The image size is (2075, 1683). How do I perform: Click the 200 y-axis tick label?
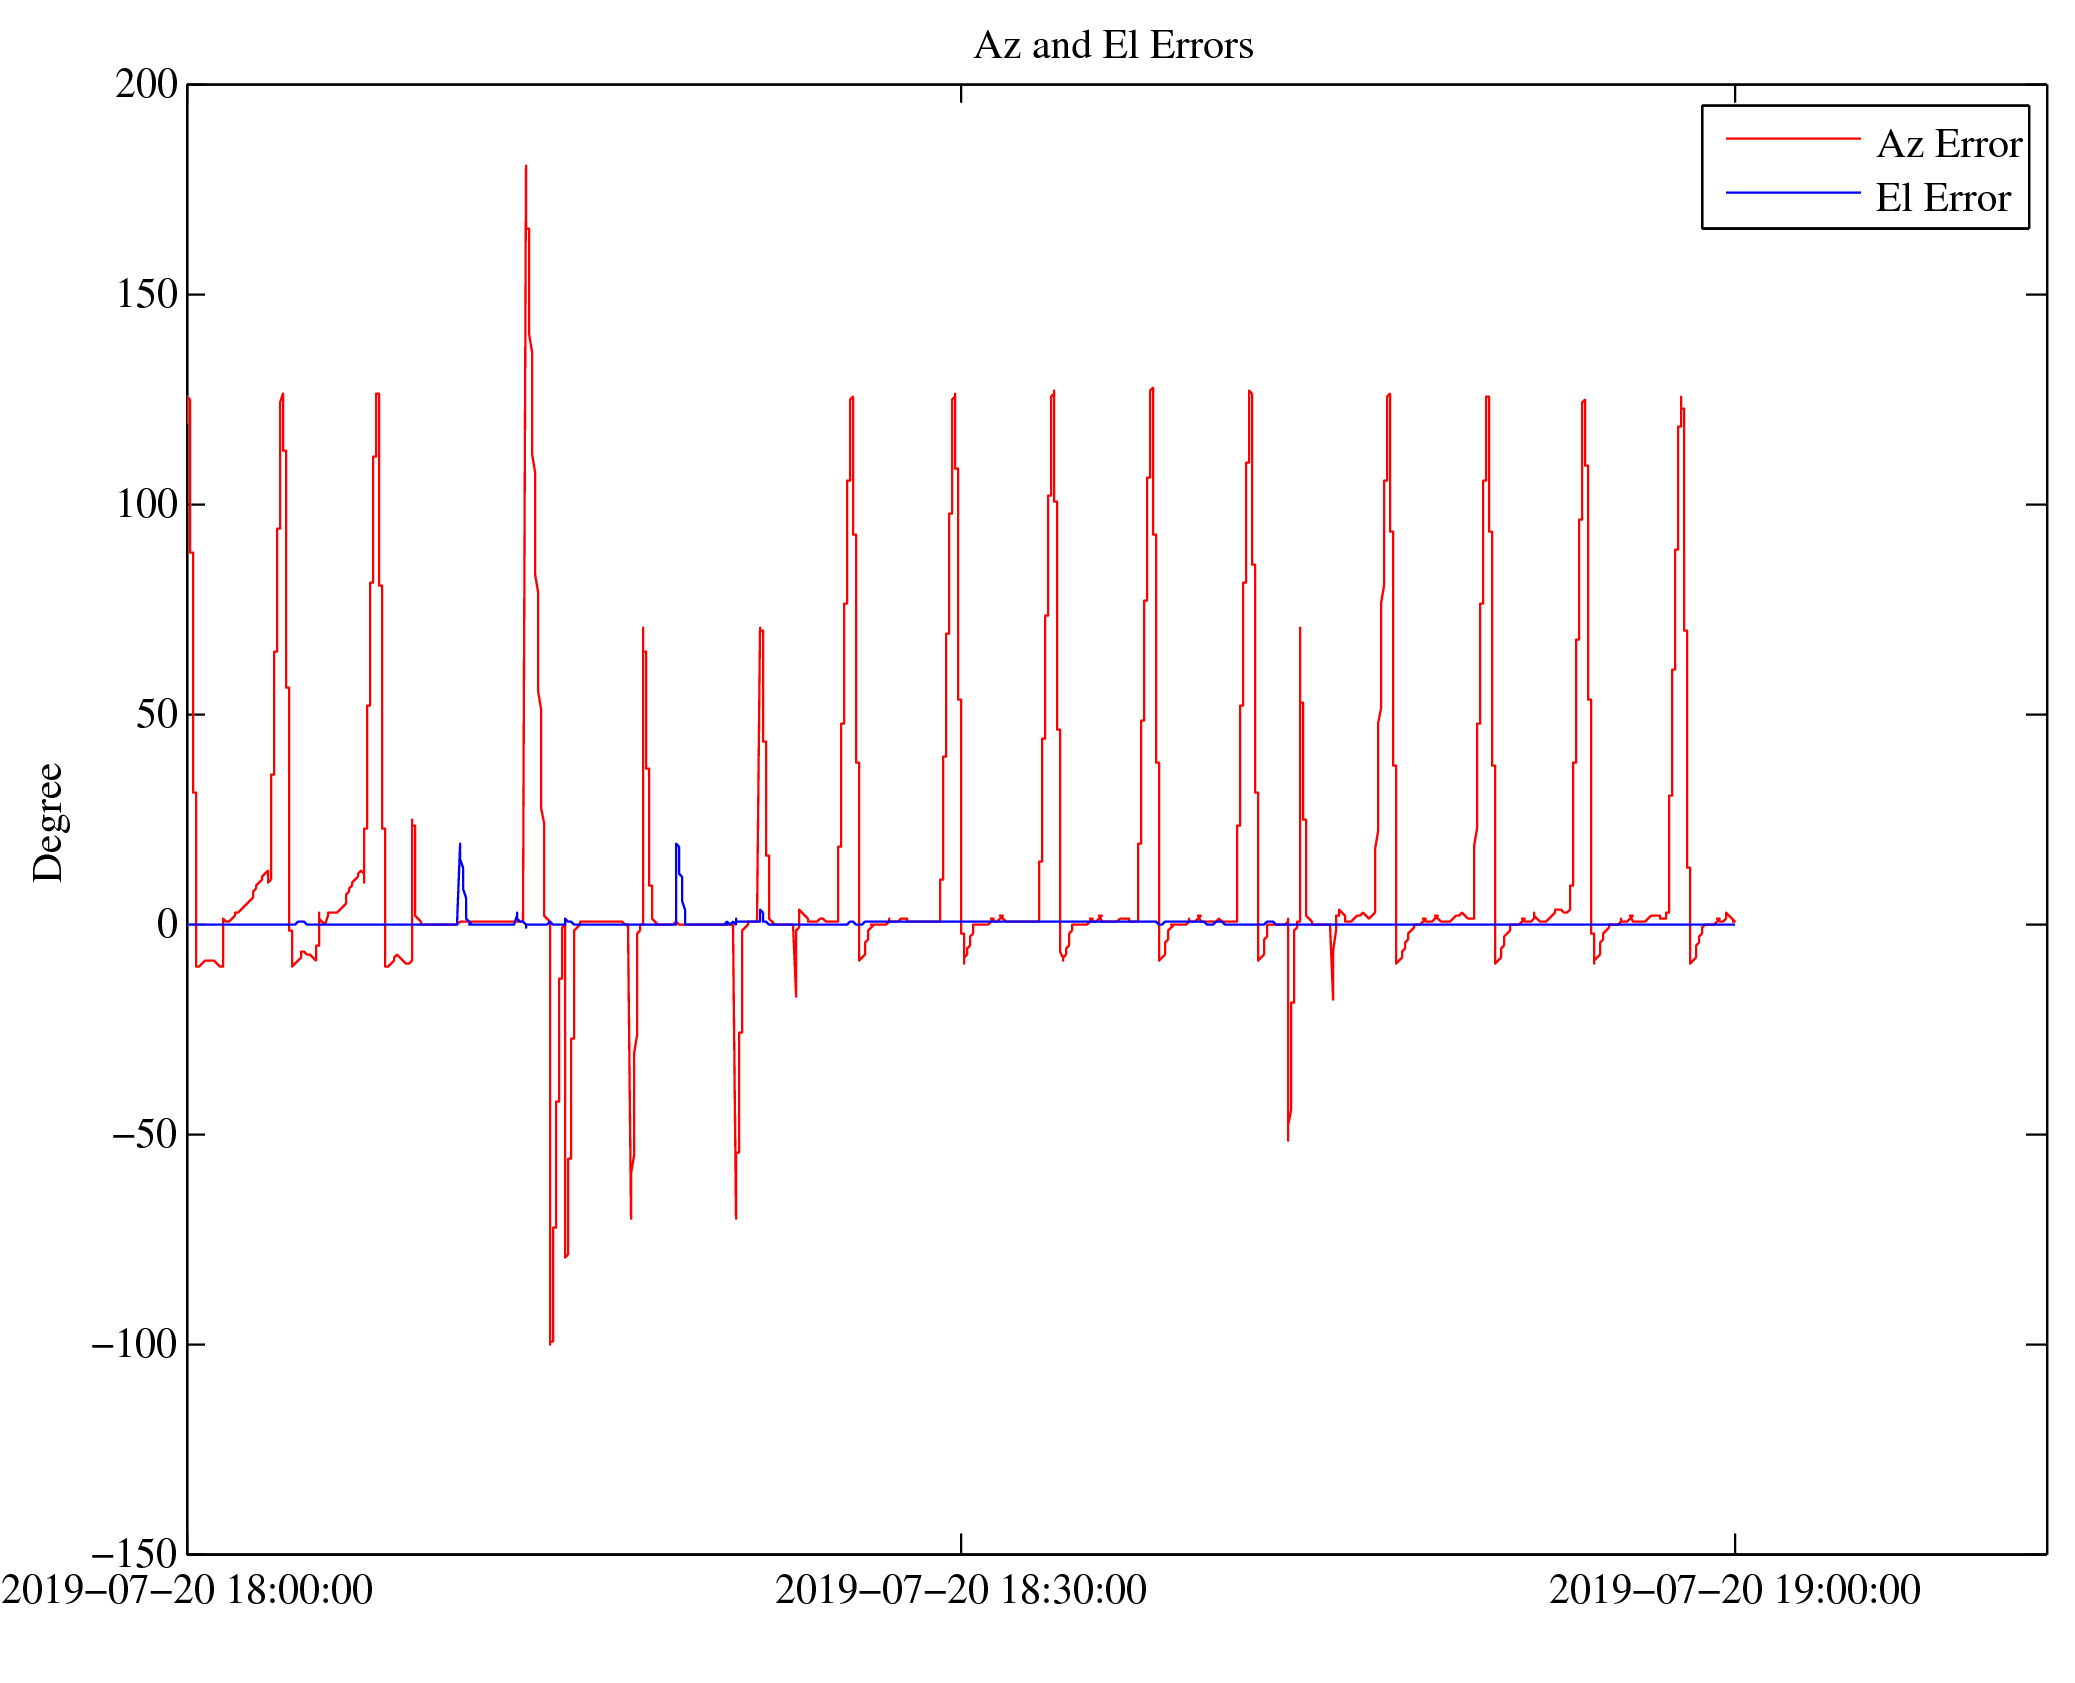point(146,84)
